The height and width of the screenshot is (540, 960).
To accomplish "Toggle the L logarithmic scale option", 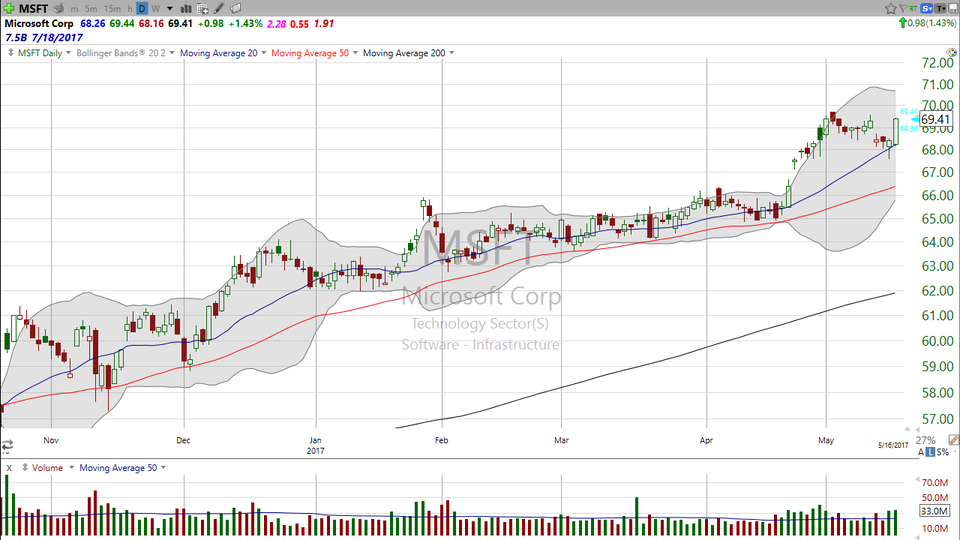I will pyautogui.click(x=930, y=452).
